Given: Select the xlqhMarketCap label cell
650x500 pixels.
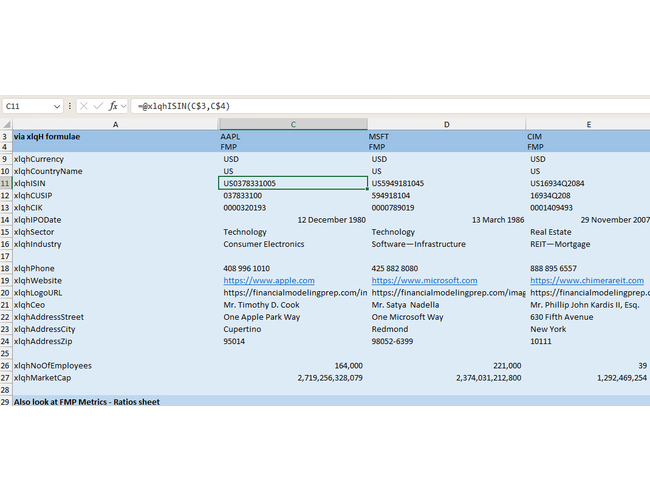Looking at the screenshot, I should (x=115, y=378).
